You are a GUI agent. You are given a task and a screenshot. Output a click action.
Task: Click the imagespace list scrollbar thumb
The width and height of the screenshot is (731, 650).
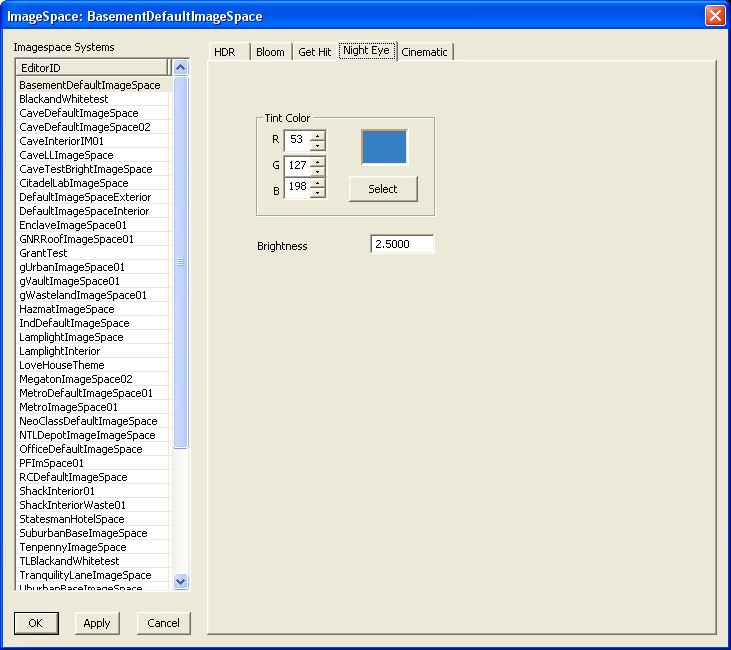180,263
